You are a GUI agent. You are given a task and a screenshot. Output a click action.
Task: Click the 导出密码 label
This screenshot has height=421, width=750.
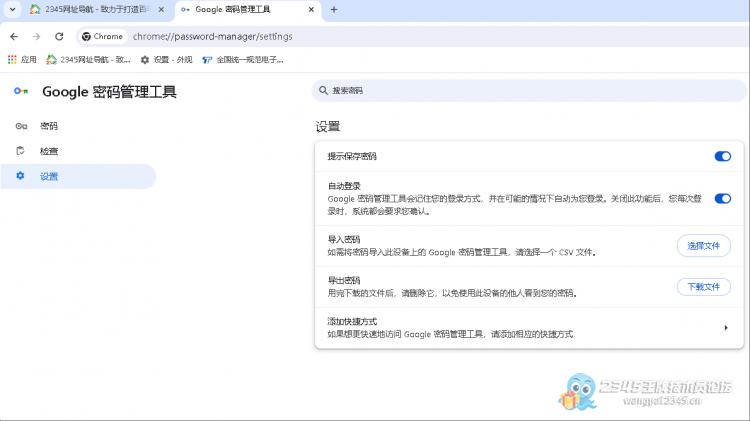point(344,280)
